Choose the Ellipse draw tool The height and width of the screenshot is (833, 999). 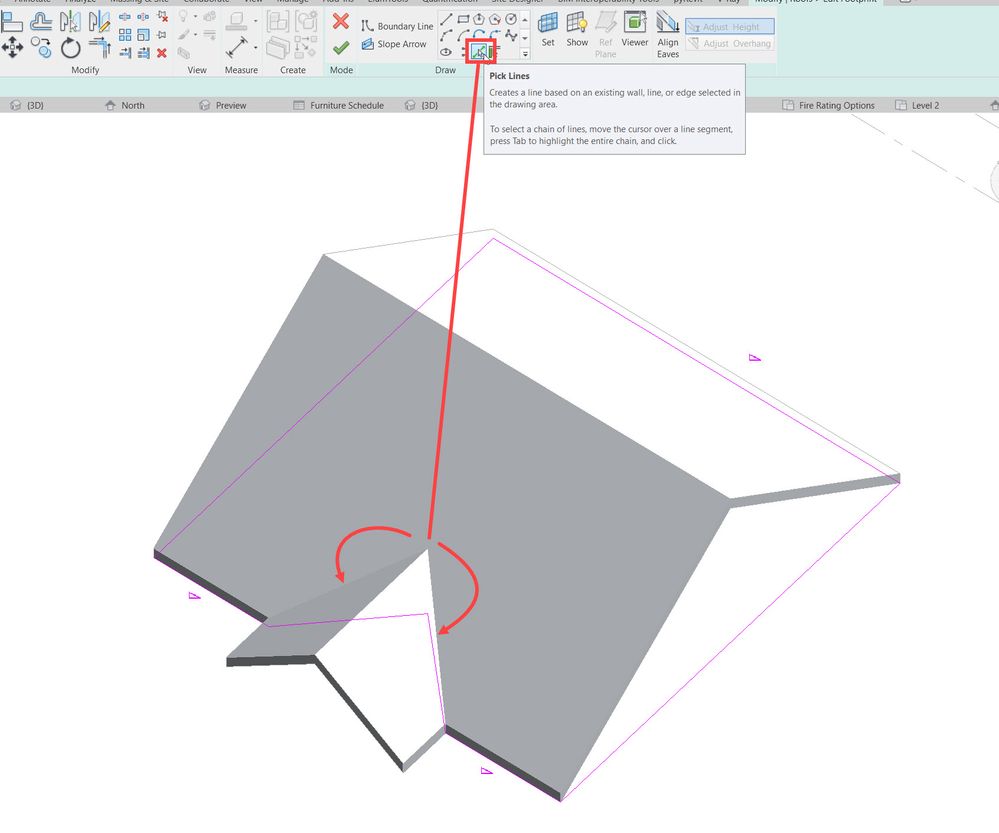click(x=447, y=52)
